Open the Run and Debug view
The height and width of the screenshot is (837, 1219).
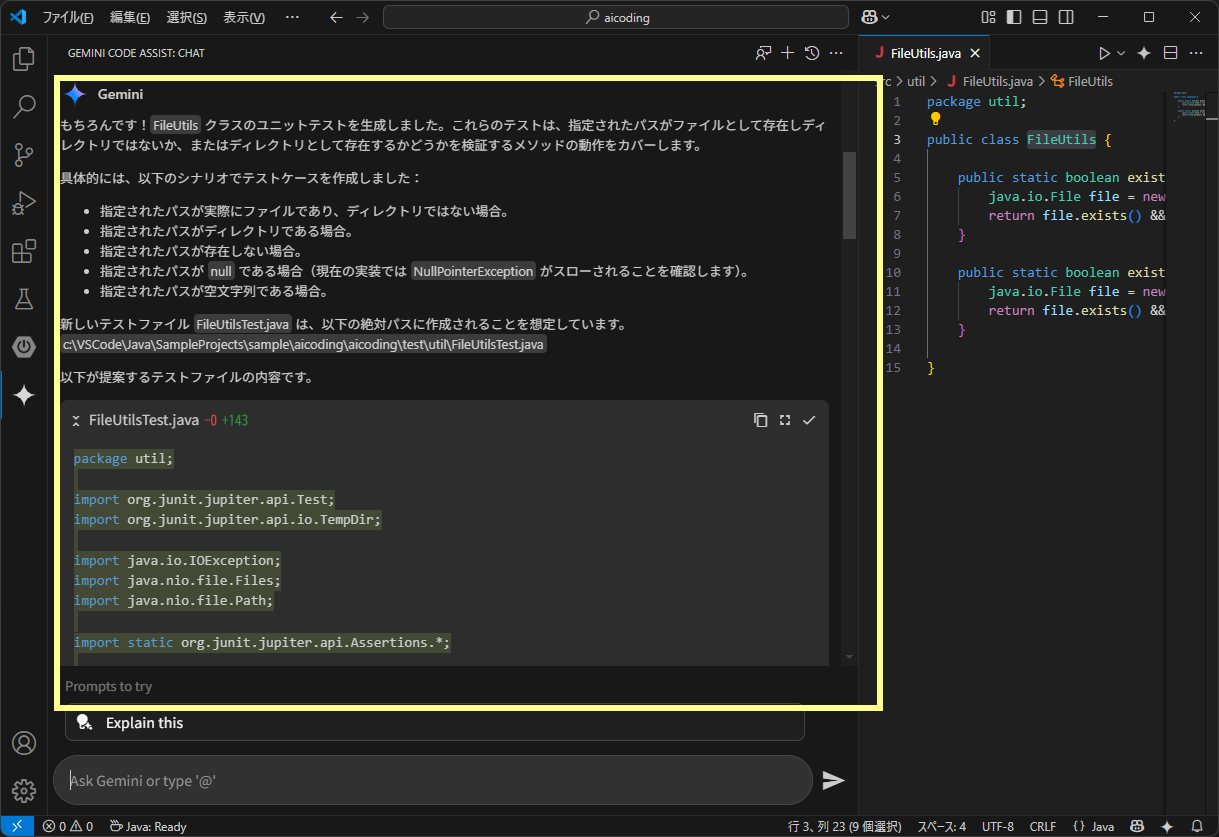24,203
